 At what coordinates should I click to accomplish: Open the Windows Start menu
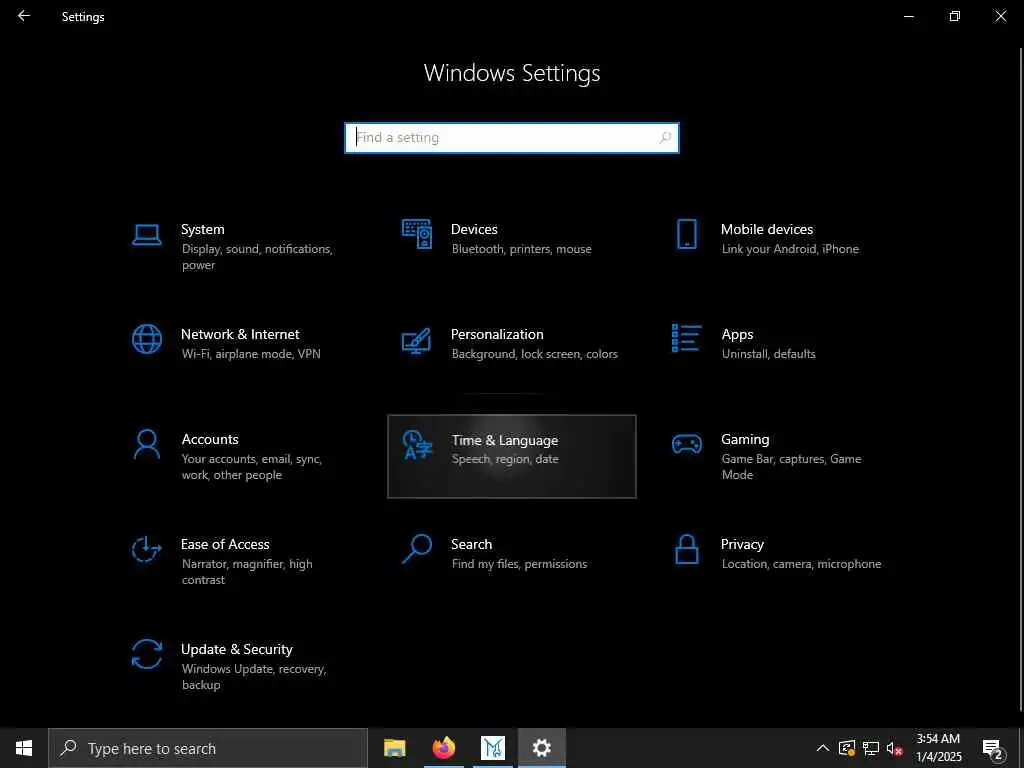click(24, 748)
